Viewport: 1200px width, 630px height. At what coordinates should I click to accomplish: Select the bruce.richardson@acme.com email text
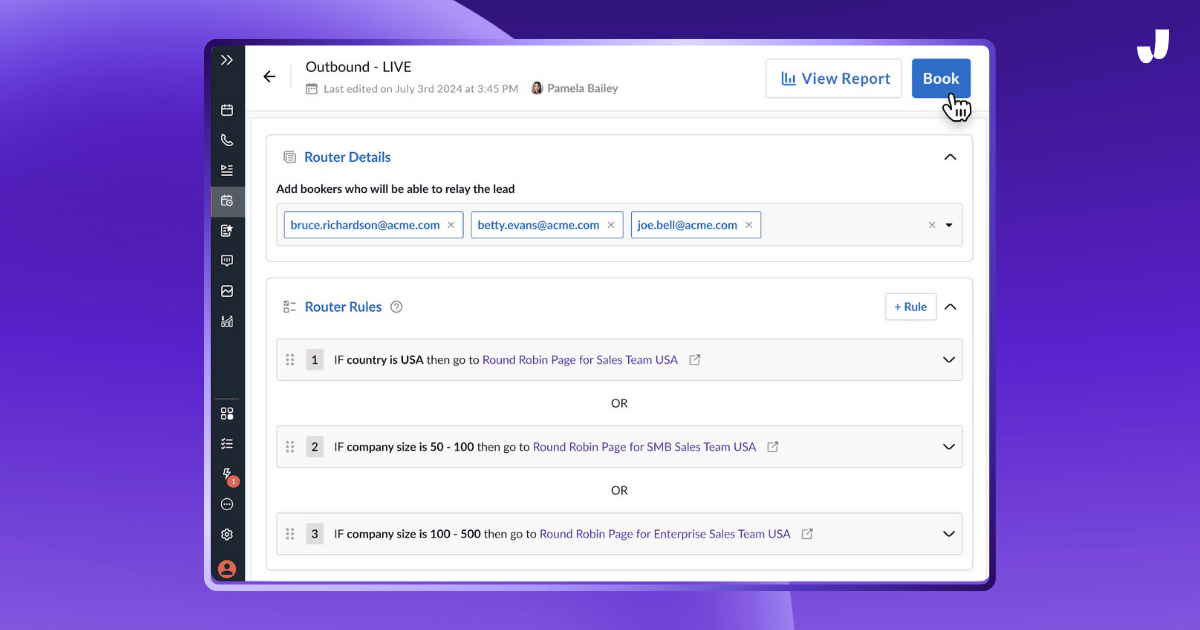click(x=365, y=225)
